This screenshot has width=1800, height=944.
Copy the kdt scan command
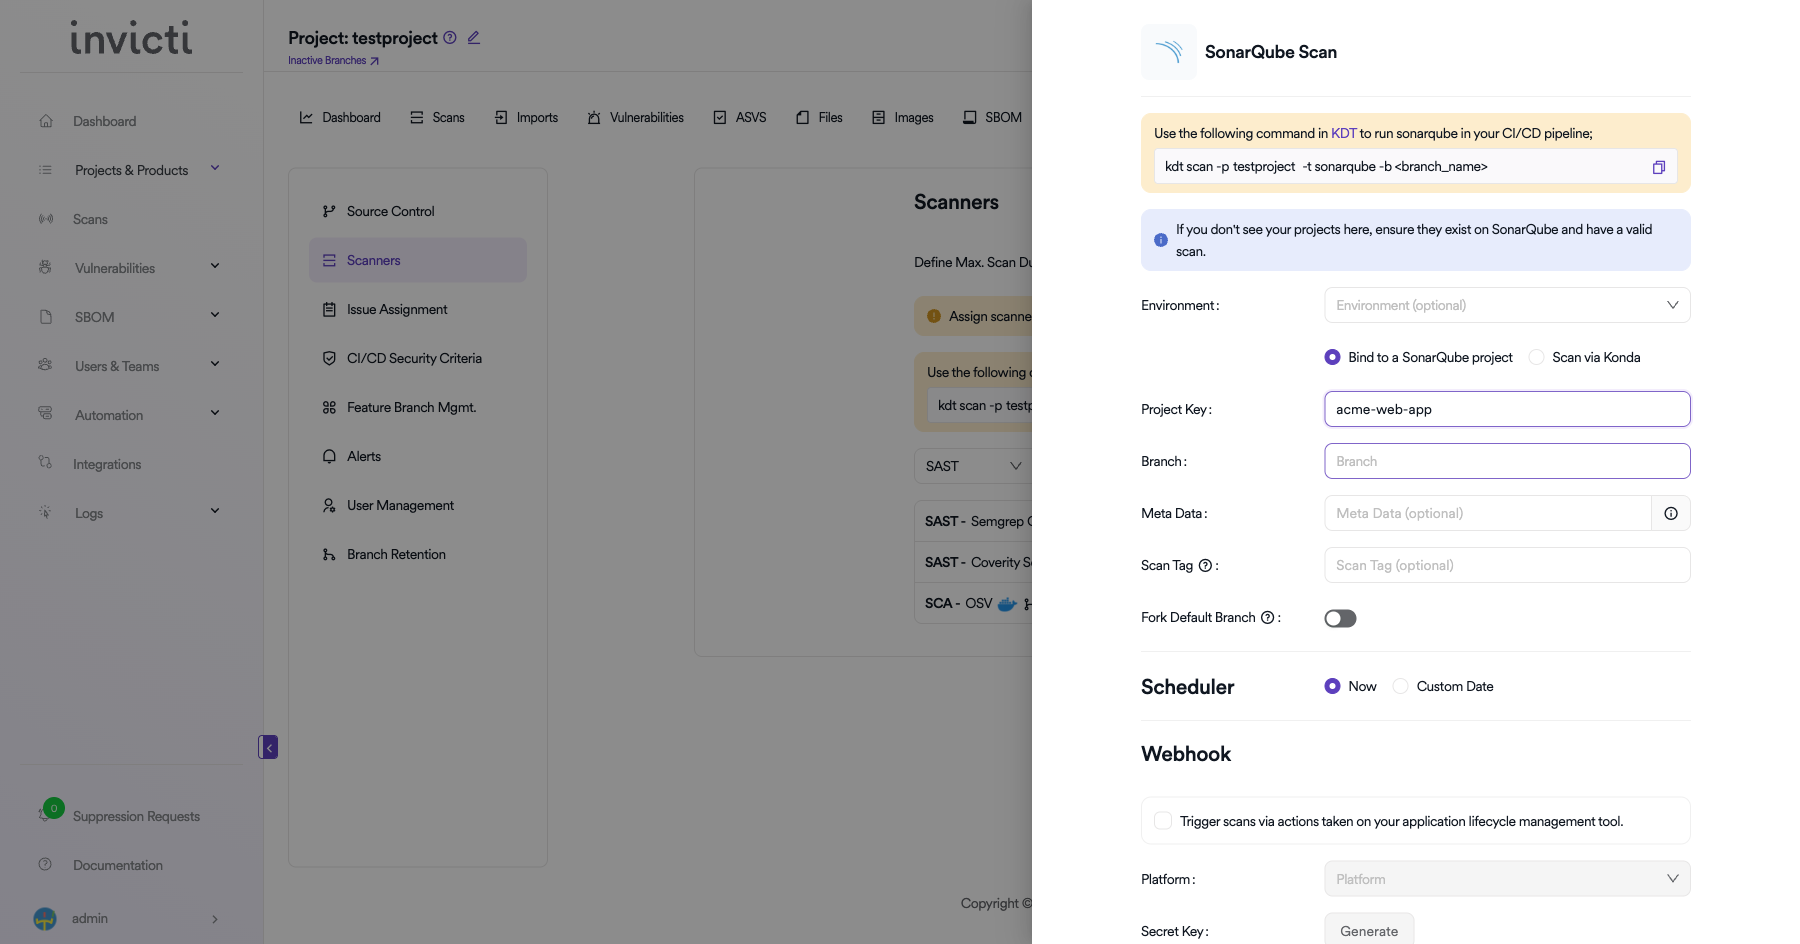point(1658,167)
